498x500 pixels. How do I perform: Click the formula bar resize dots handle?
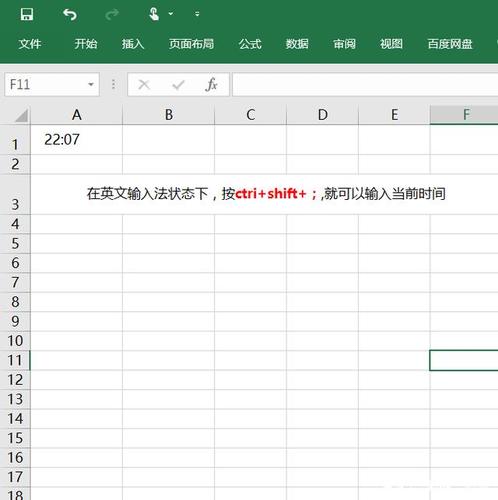tap(113, 84)
